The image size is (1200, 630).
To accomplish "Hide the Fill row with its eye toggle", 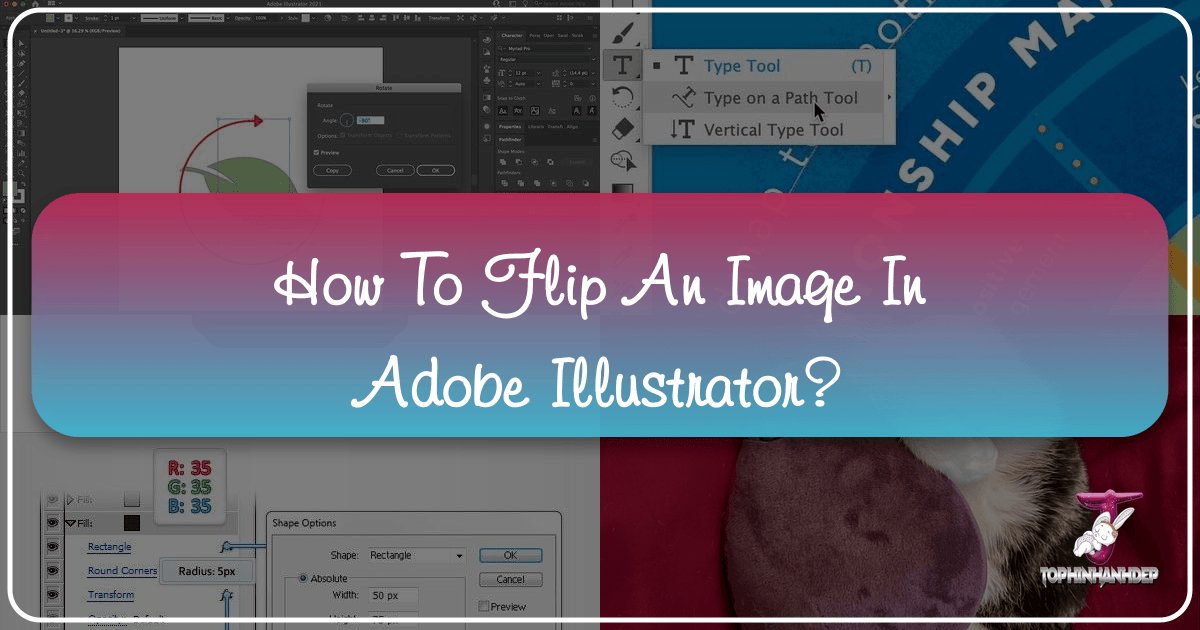I will click(52, 522).
